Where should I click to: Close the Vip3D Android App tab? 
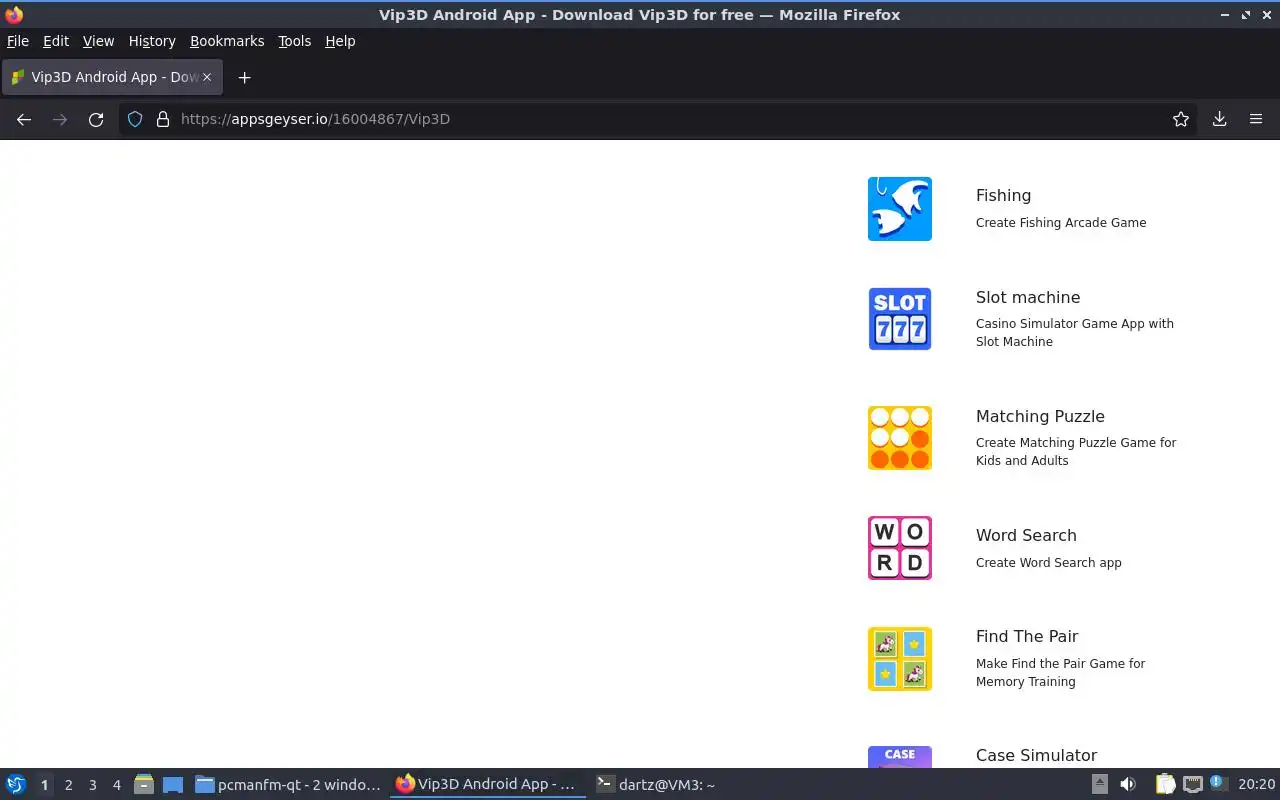pos(207,77)
